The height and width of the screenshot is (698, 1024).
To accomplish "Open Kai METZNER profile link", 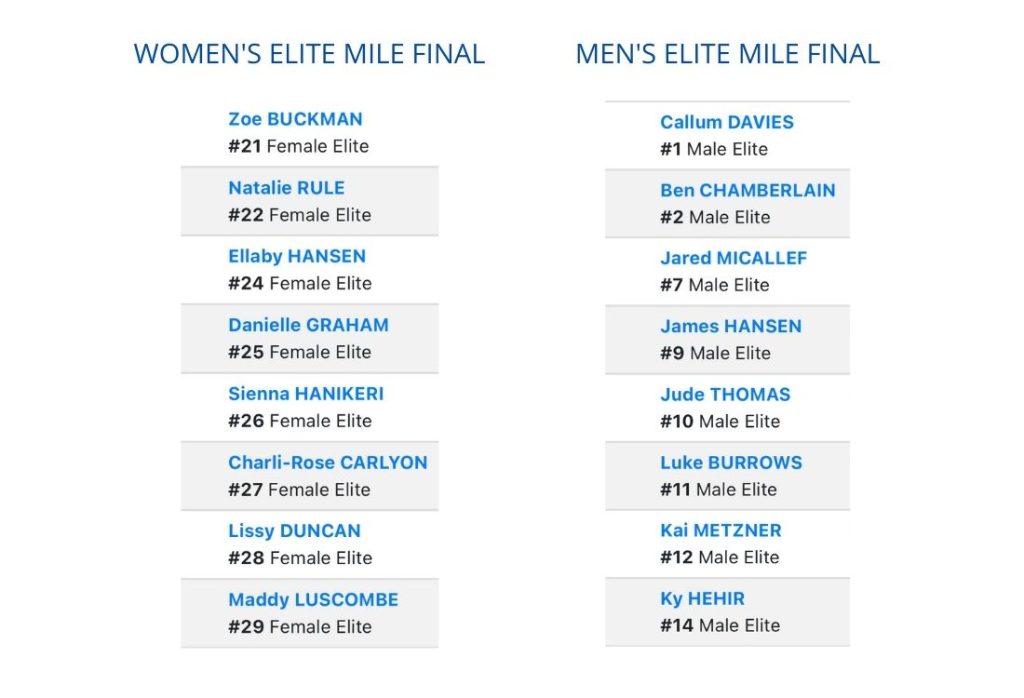I will 720,530.
